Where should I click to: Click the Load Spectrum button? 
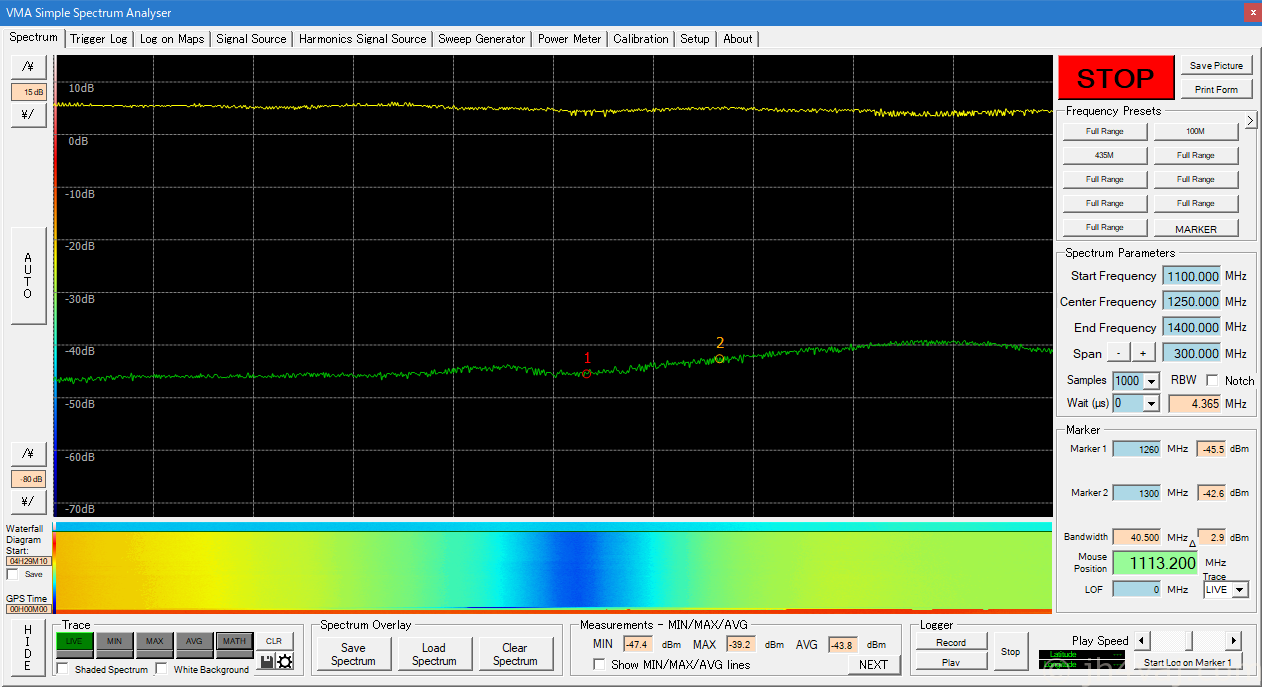click(x=434, y=654)
